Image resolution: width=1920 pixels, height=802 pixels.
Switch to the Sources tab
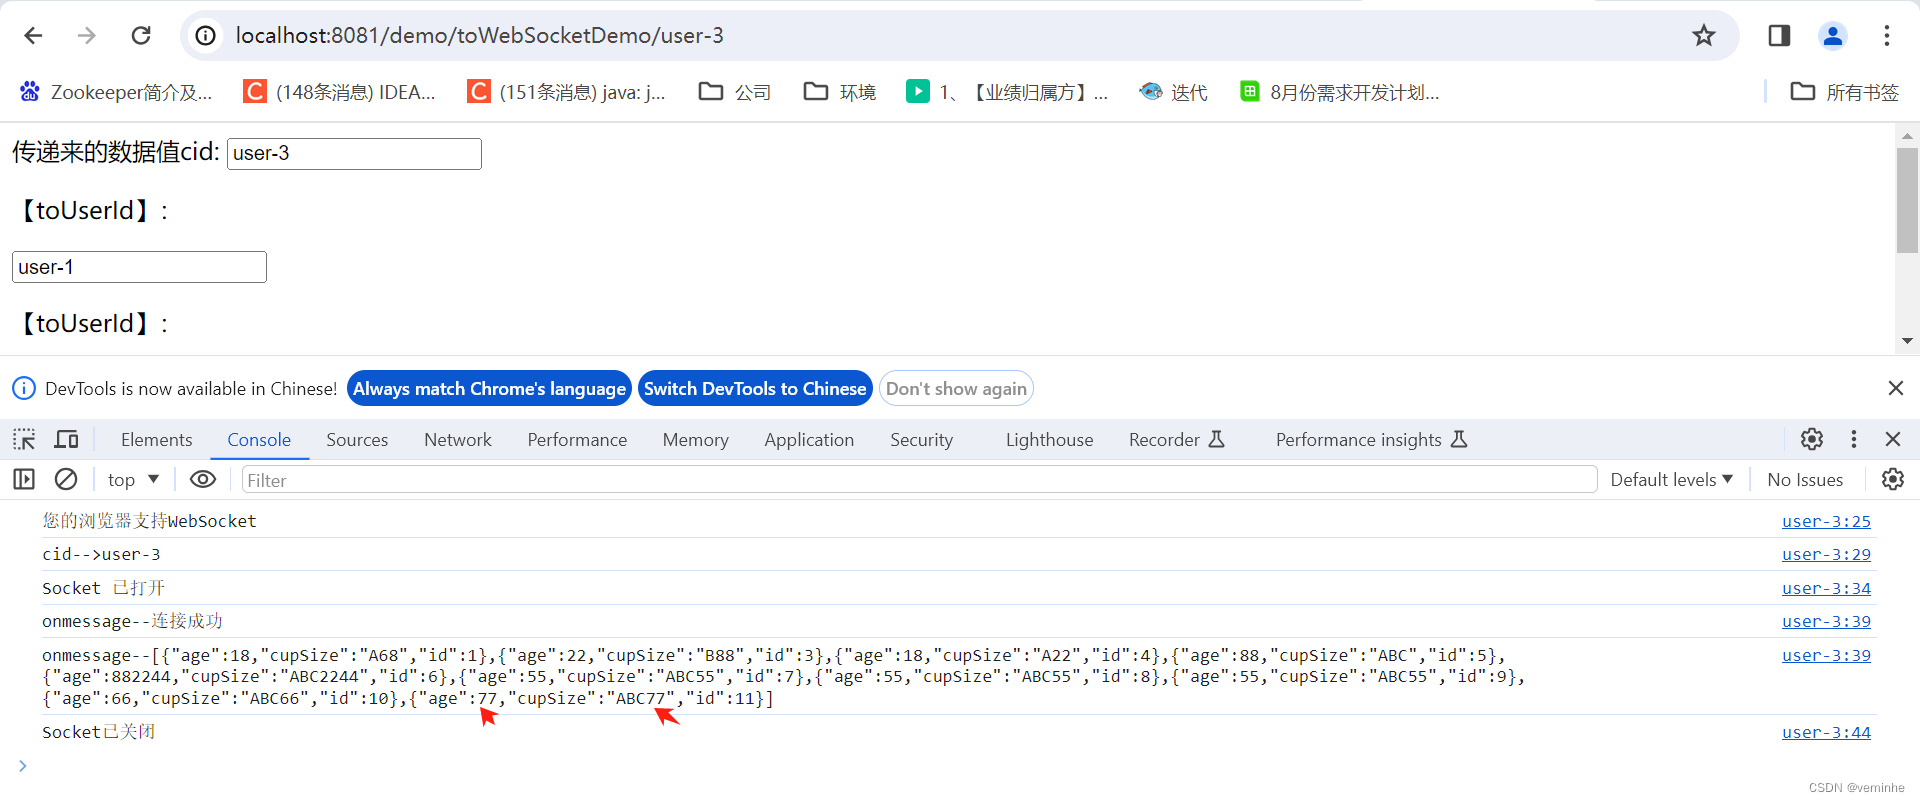(357, 440)
